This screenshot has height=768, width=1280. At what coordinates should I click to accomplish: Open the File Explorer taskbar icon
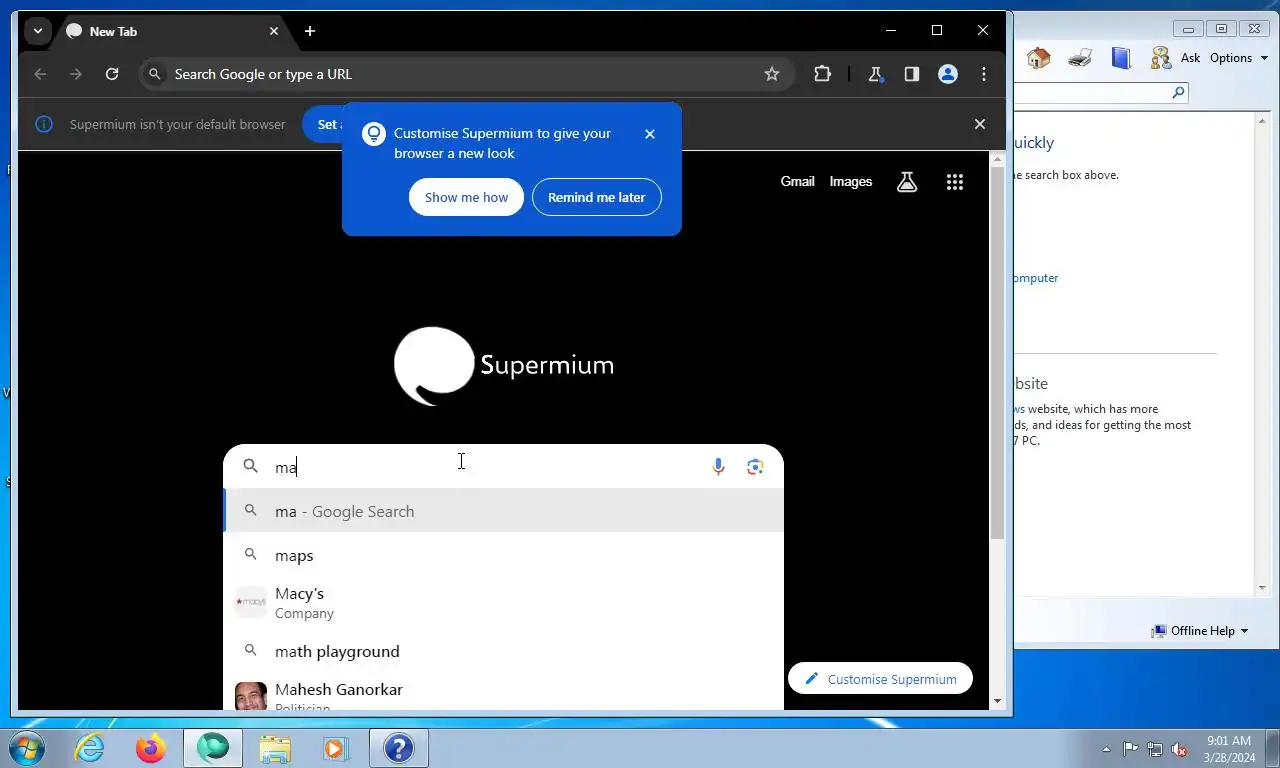(275, 748)
